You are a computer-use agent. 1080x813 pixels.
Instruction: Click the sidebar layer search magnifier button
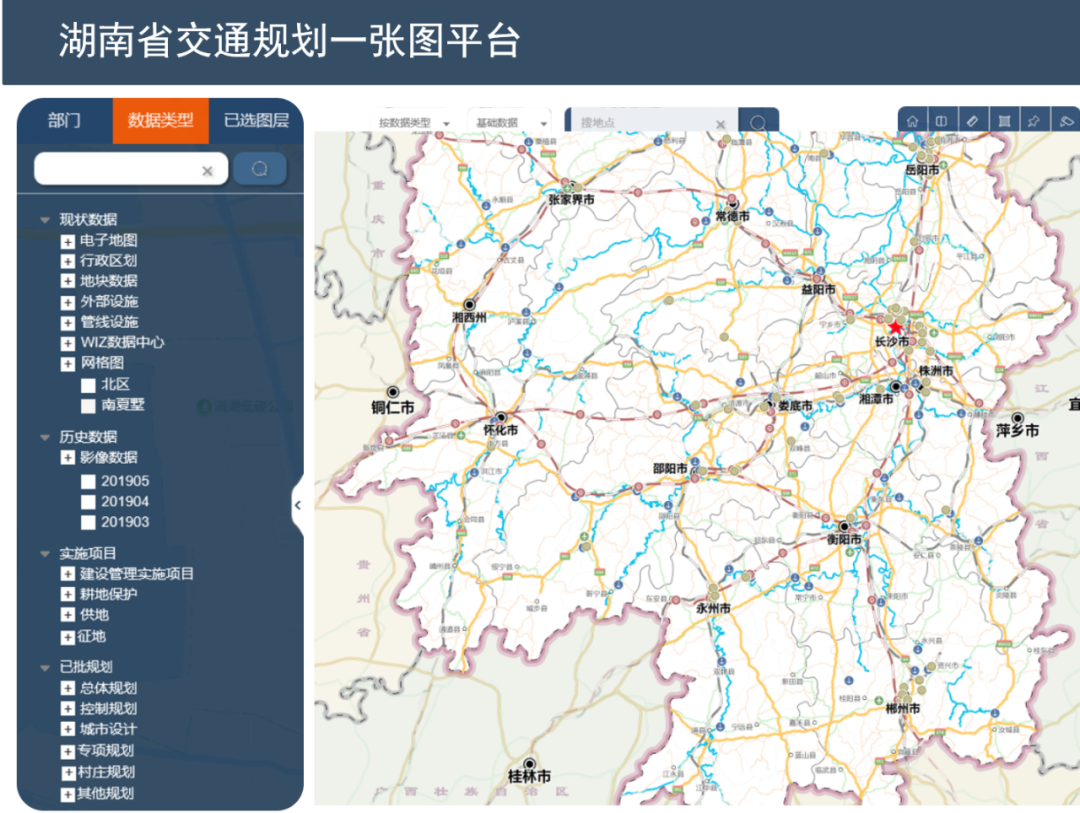tap(260, 169)
